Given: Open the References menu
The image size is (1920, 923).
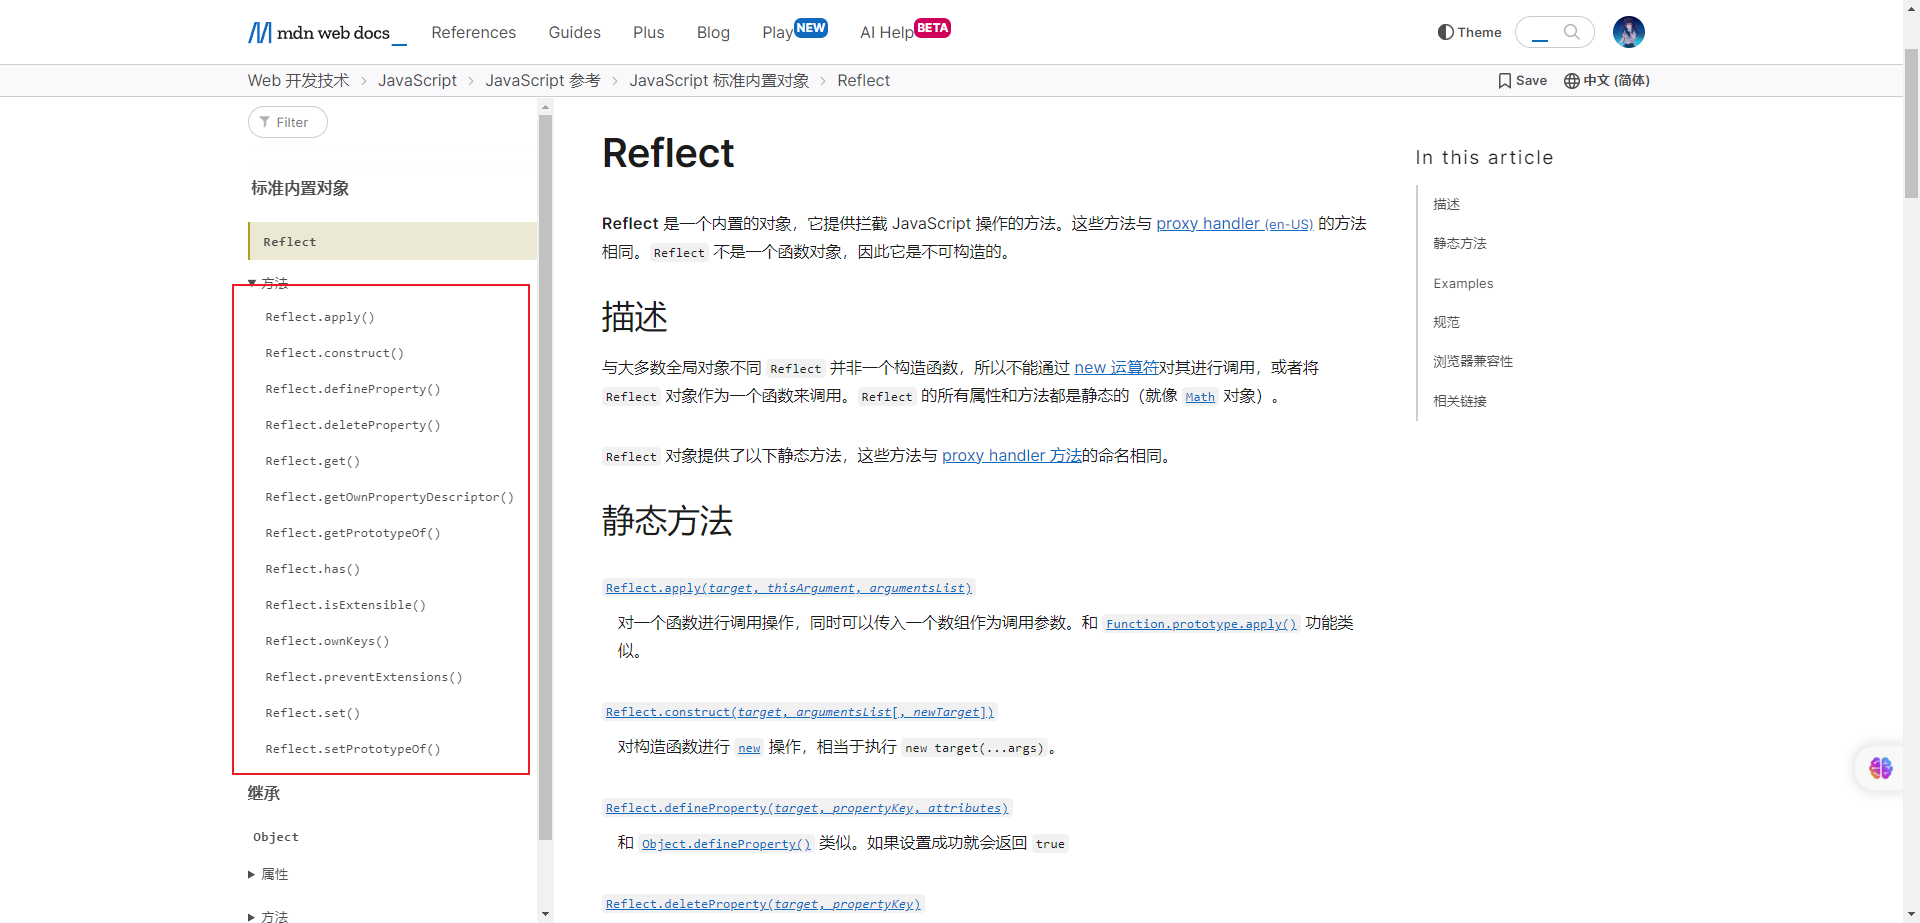Looking at the screenshot, I should click(x=473, y=33).
